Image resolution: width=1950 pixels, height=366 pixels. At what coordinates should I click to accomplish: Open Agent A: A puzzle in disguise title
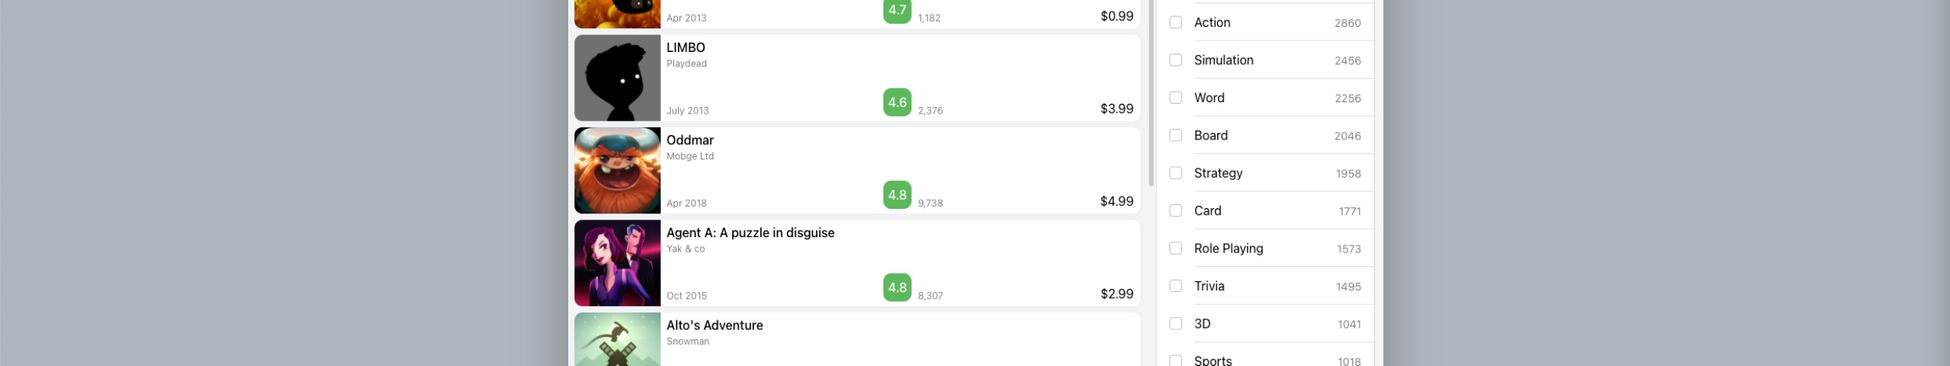click(750, 232)
